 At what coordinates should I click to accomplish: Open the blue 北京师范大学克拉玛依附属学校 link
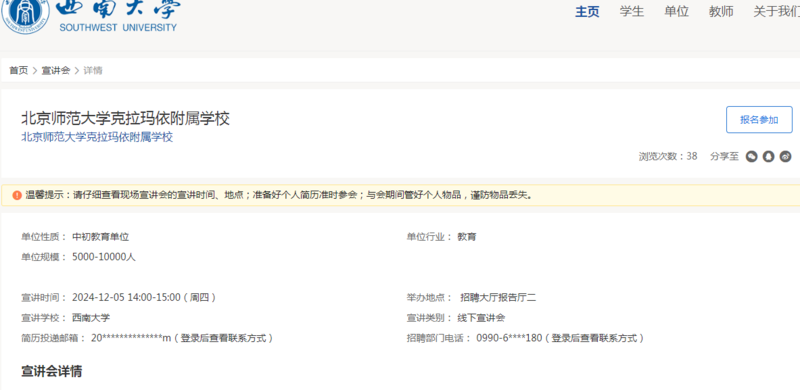(97, 137)
